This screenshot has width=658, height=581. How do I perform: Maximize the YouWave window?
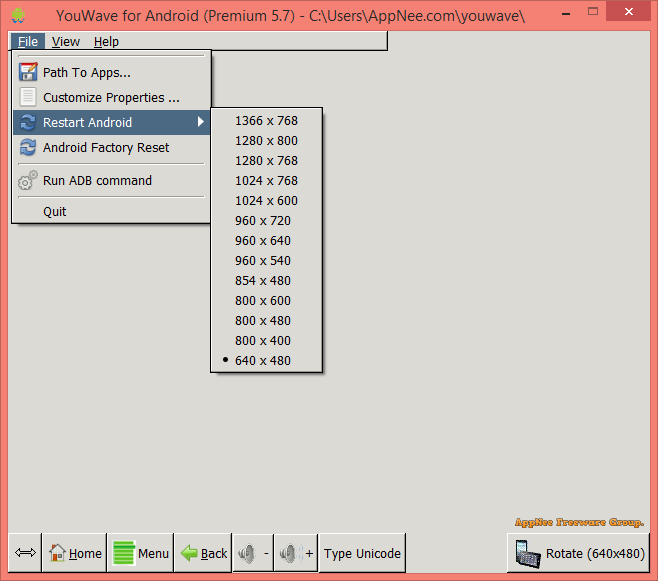[x=593, y=12]
